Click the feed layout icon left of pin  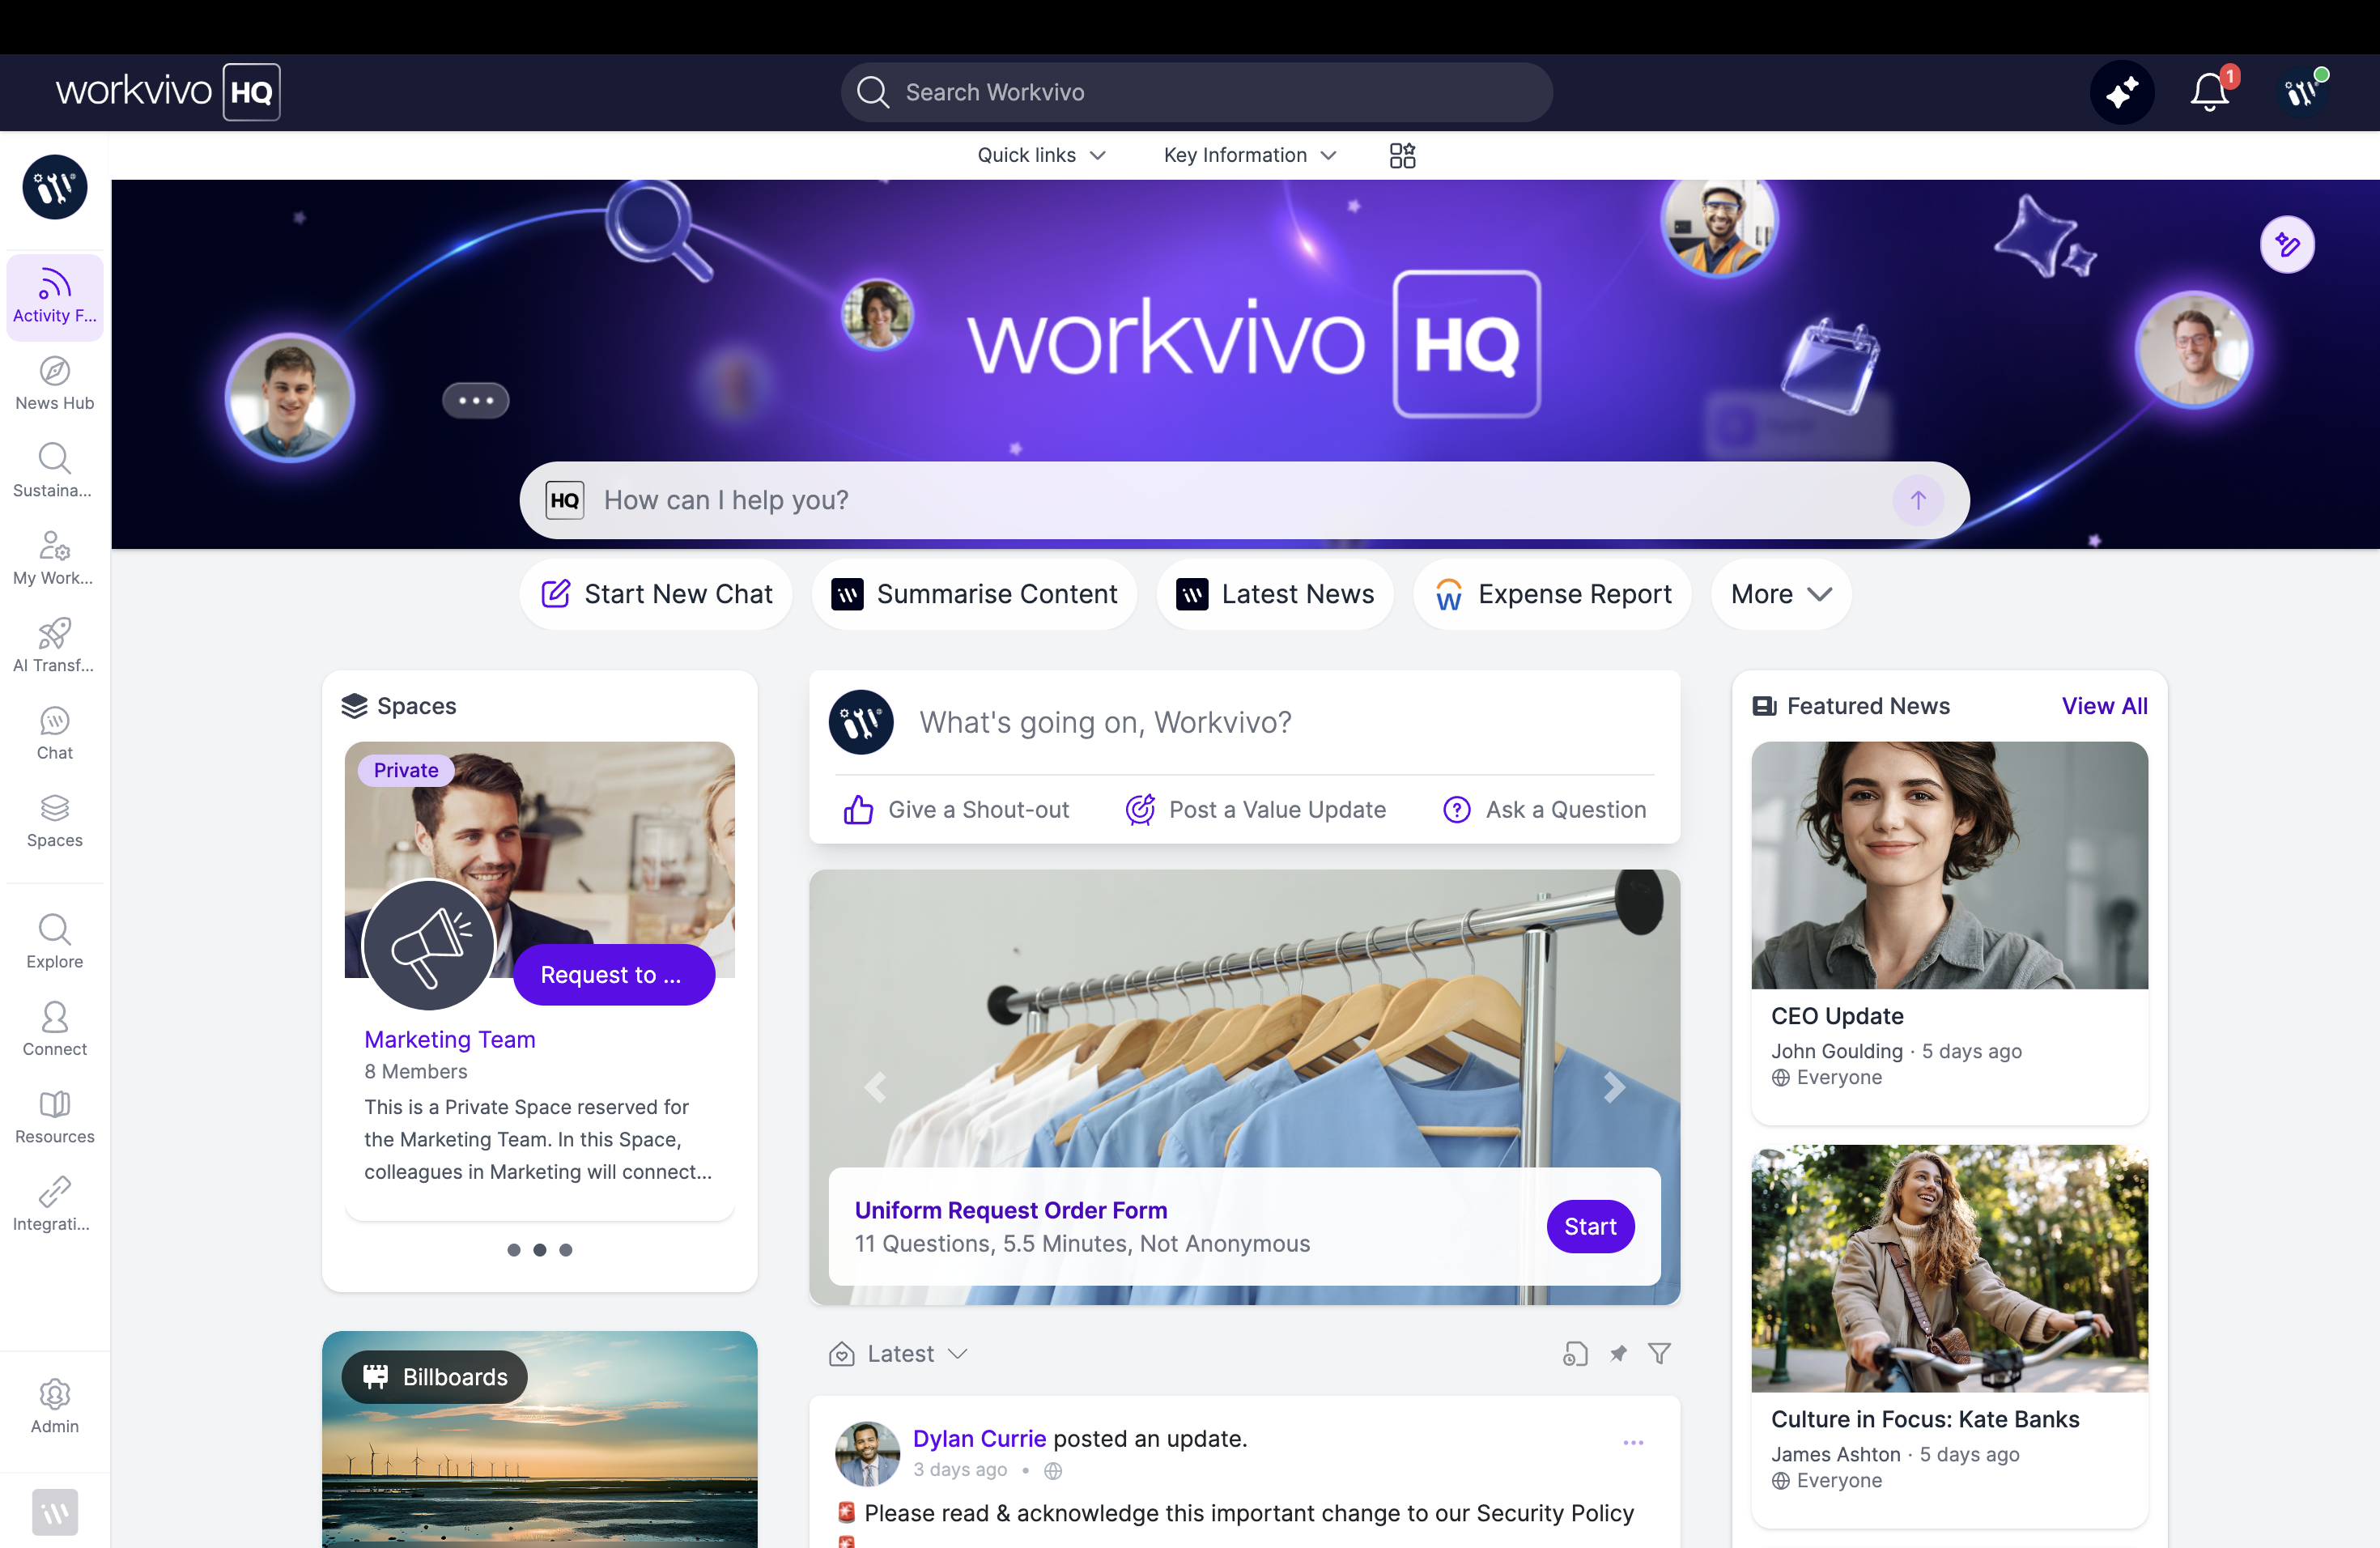click(x=1575, y=1353)
